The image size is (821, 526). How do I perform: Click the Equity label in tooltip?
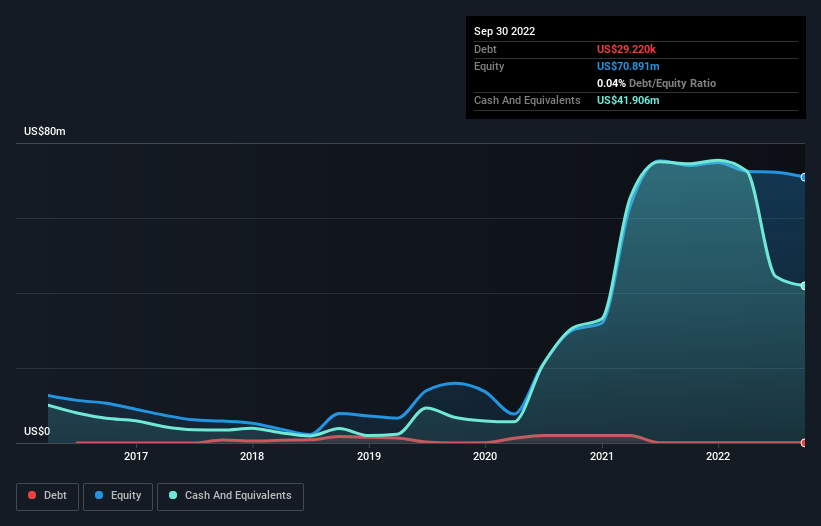[489, 66]
